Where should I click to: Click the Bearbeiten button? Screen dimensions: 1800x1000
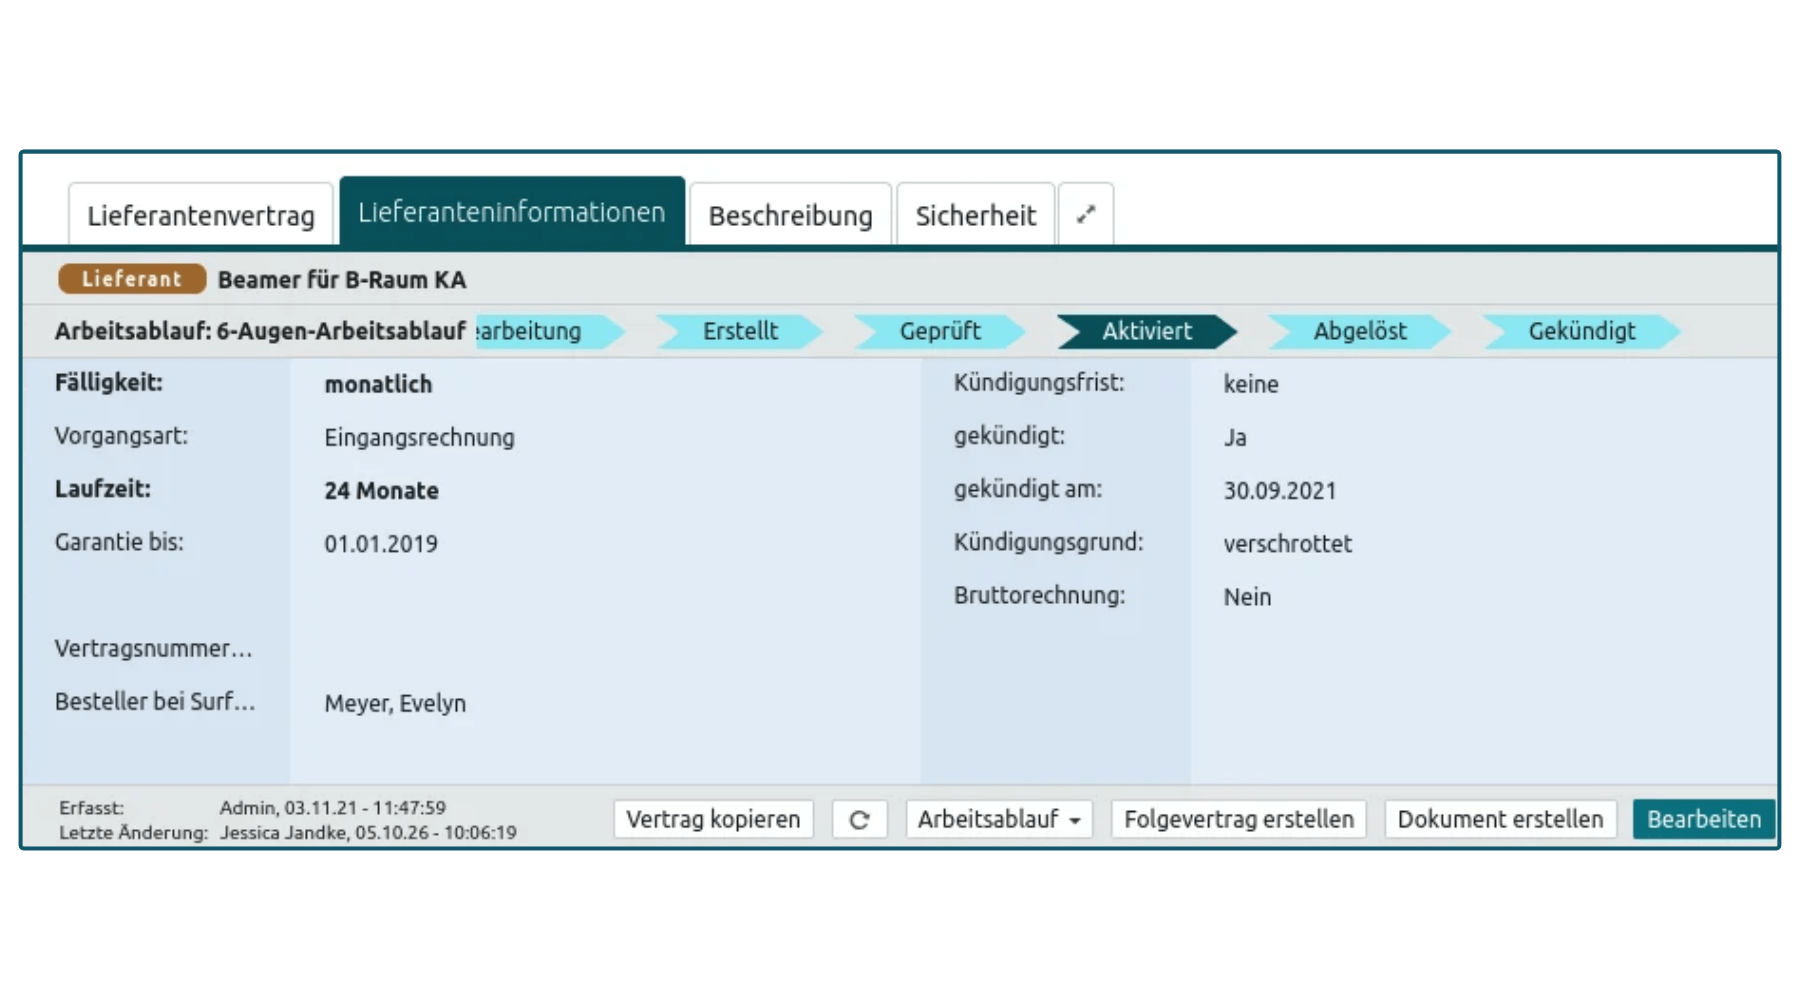click(x=1704, y=820)
